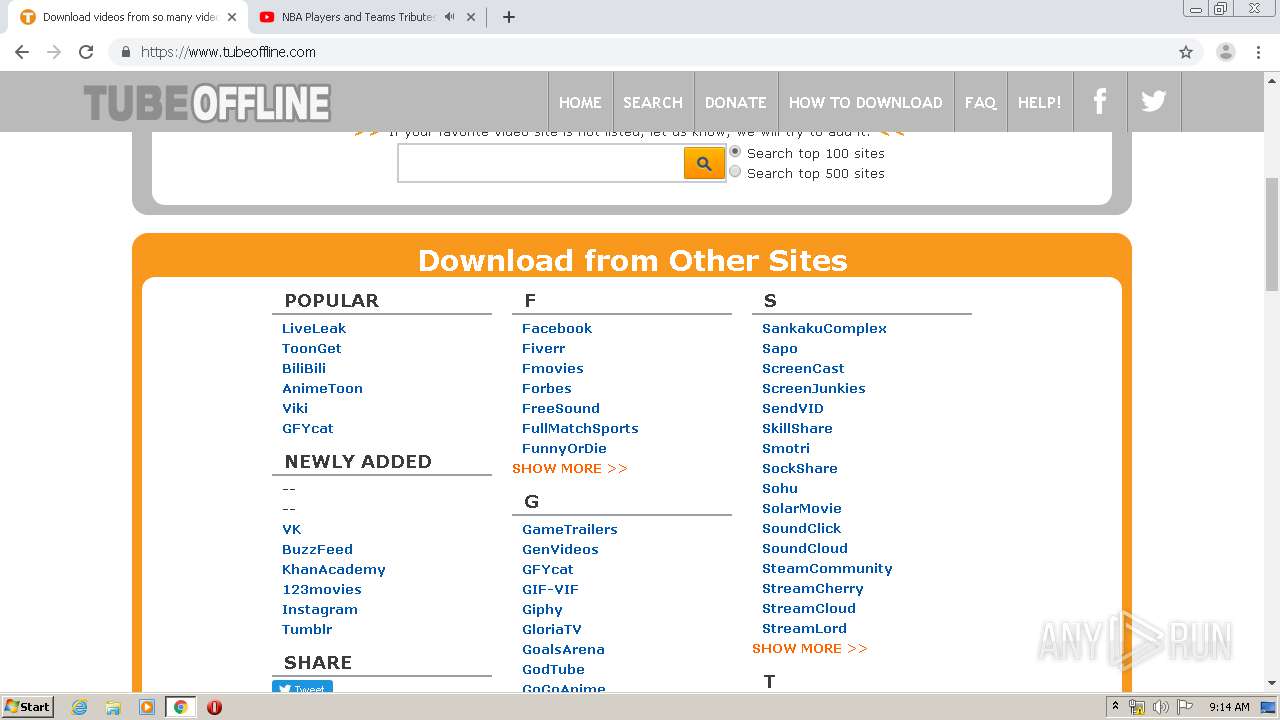Screen dimensions: 1280x720
Task: Open Chrome profile avatar
Action: click(x=1226, y=52)
